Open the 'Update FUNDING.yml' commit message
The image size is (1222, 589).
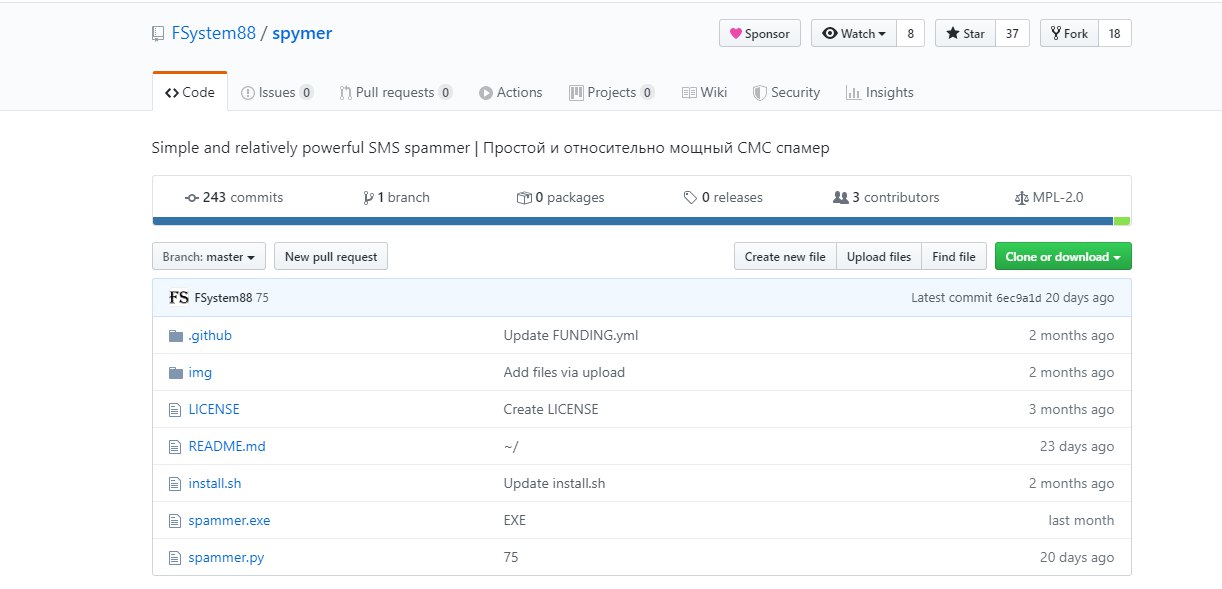571,336
